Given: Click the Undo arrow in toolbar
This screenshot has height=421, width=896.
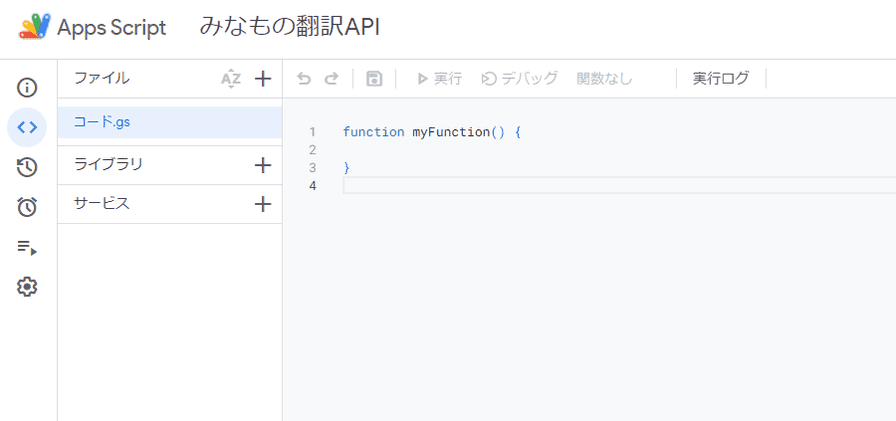Looking at the screenshot, I should coord(304,79).
